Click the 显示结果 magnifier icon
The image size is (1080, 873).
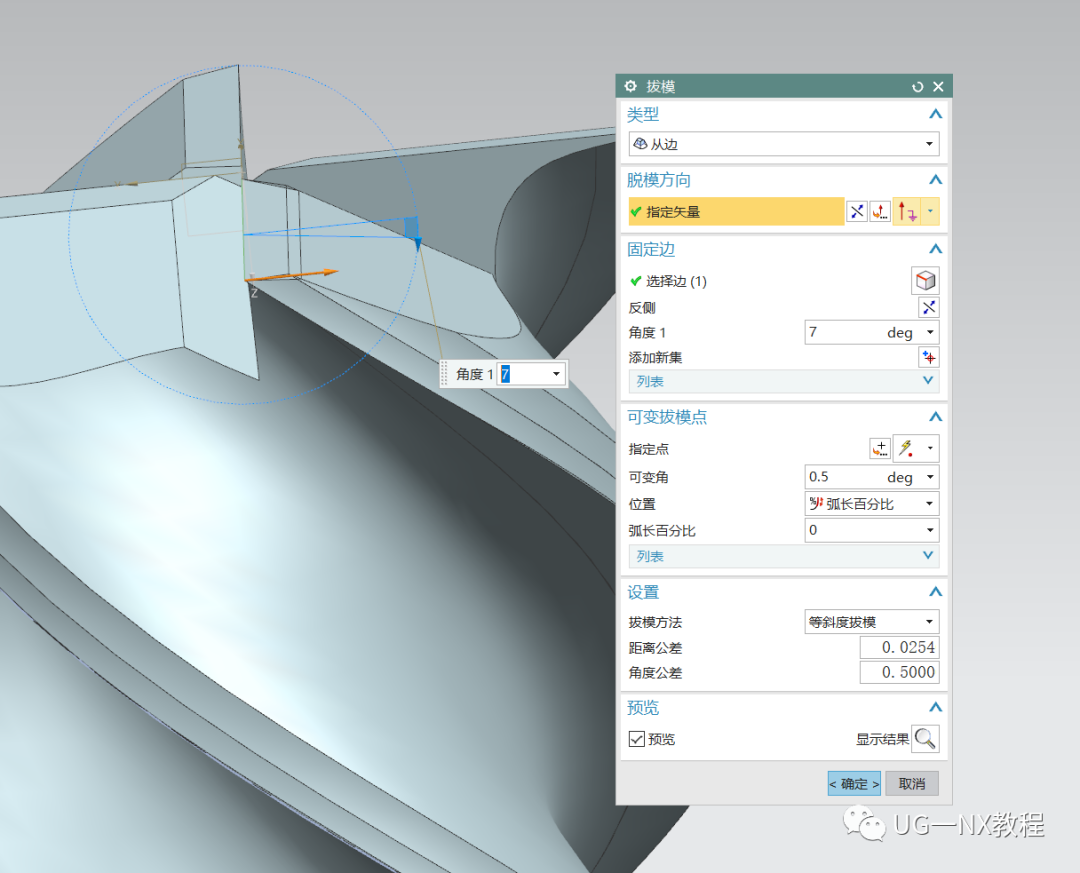[x=925, y=739]
